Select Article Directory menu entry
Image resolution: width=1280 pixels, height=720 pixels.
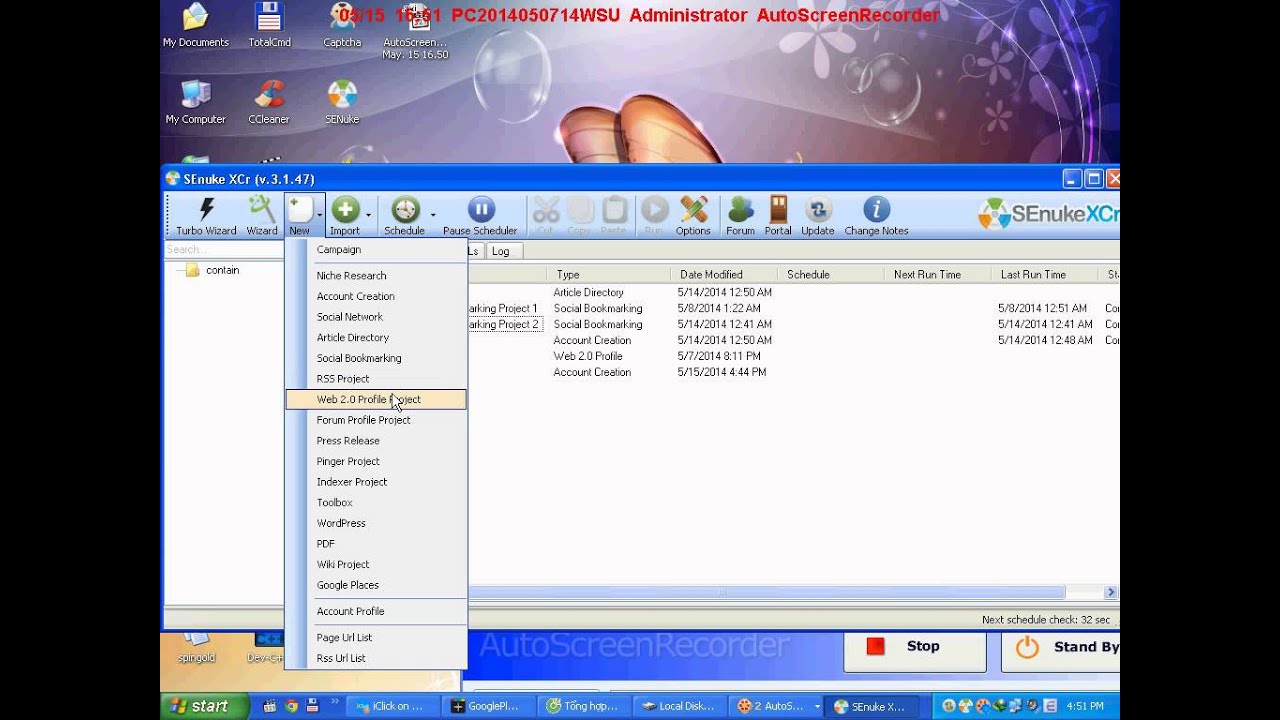(376, 338)
